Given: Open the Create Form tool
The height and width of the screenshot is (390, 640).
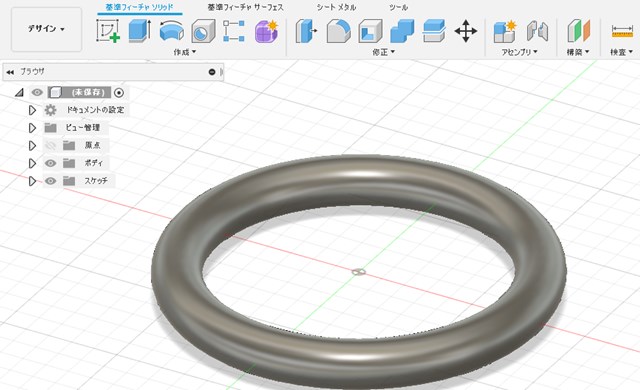Looking at the screenshot, I should [x=267, y=31].
